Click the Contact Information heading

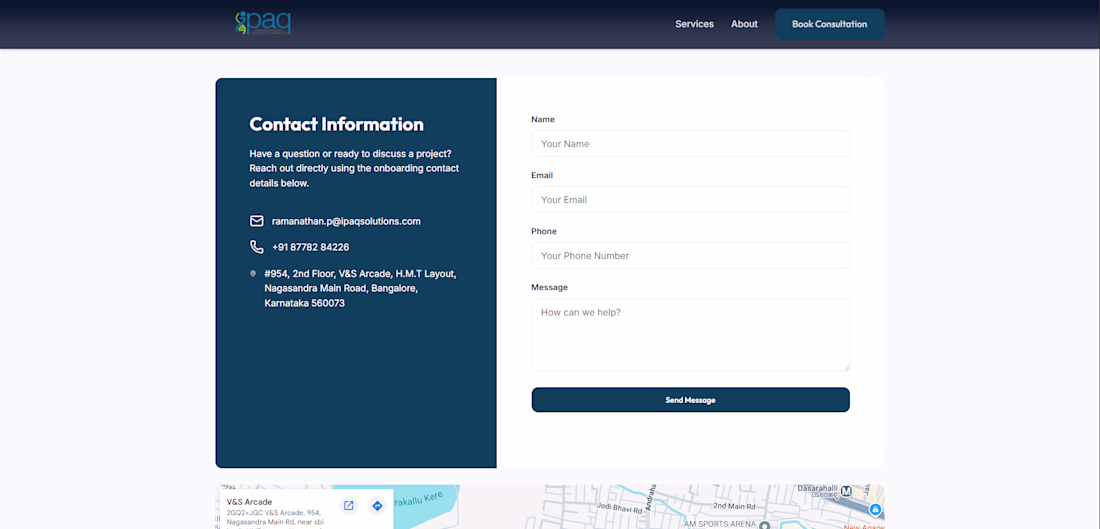(337, 124)
